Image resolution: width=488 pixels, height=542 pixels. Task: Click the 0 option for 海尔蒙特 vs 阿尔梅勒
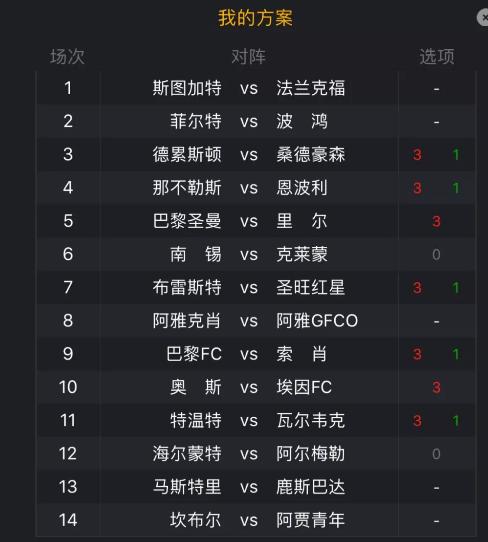click(x=437, y=454)
